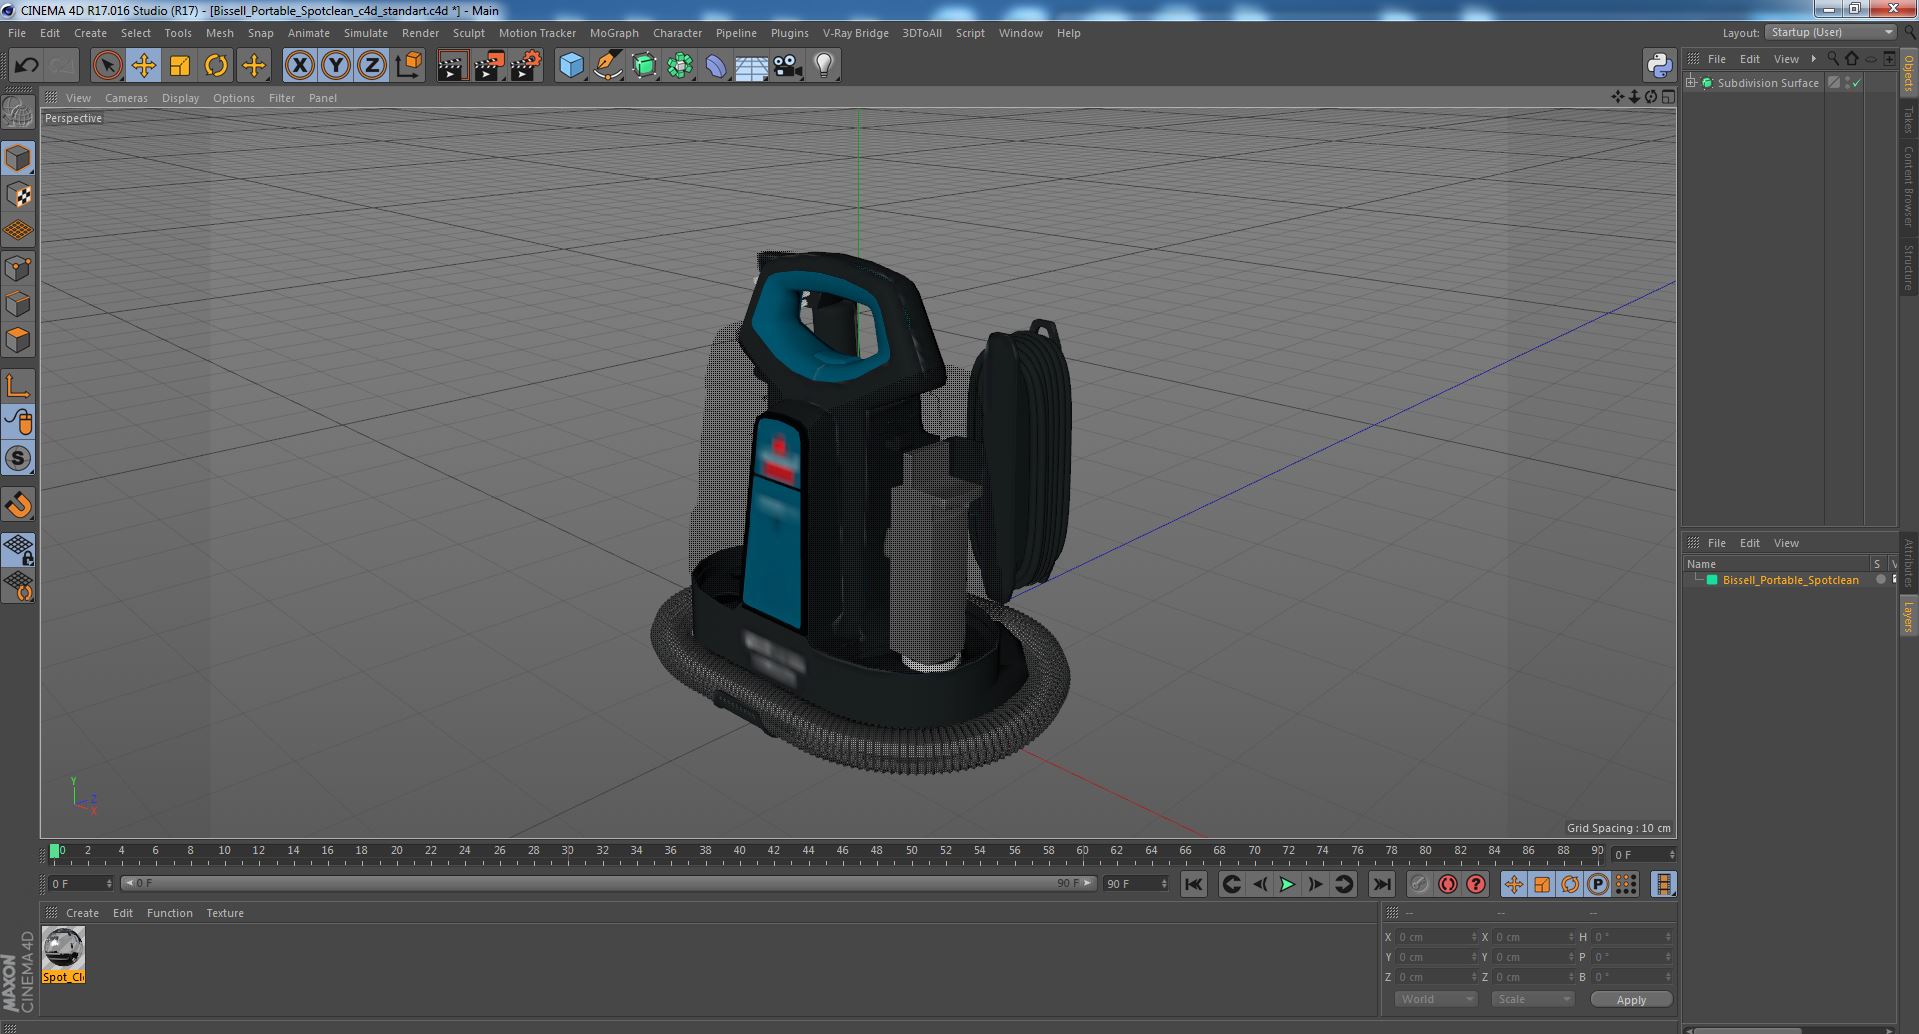Click the green Subdivision Surface generator icon
The width and height of the screenshot is (1919, 1034).
(x=644, y=66)
